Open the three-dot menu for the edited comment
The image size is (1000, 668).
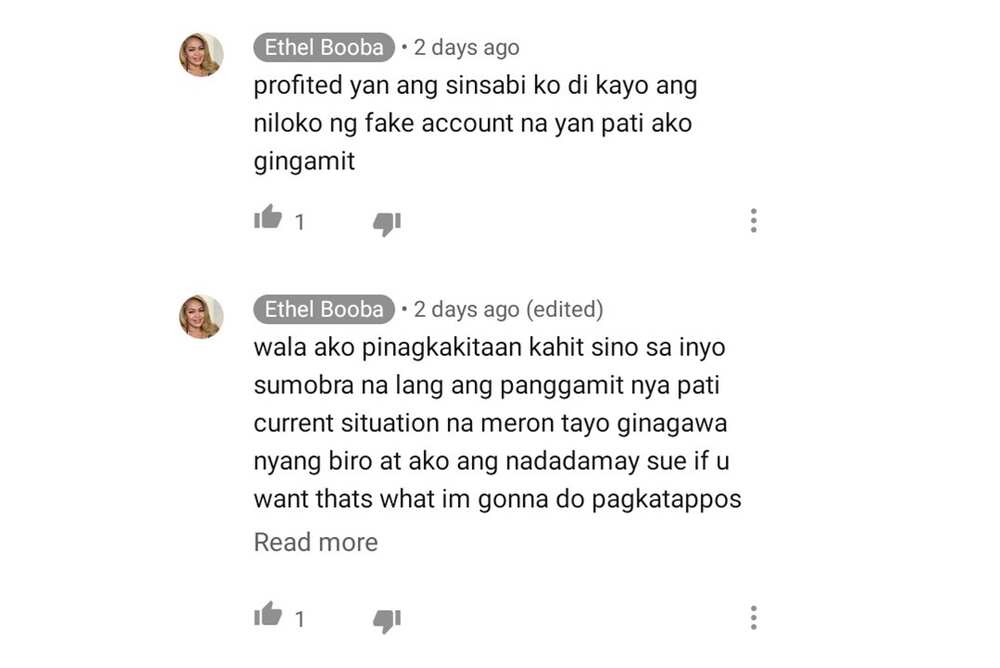(x=754, y=618)
